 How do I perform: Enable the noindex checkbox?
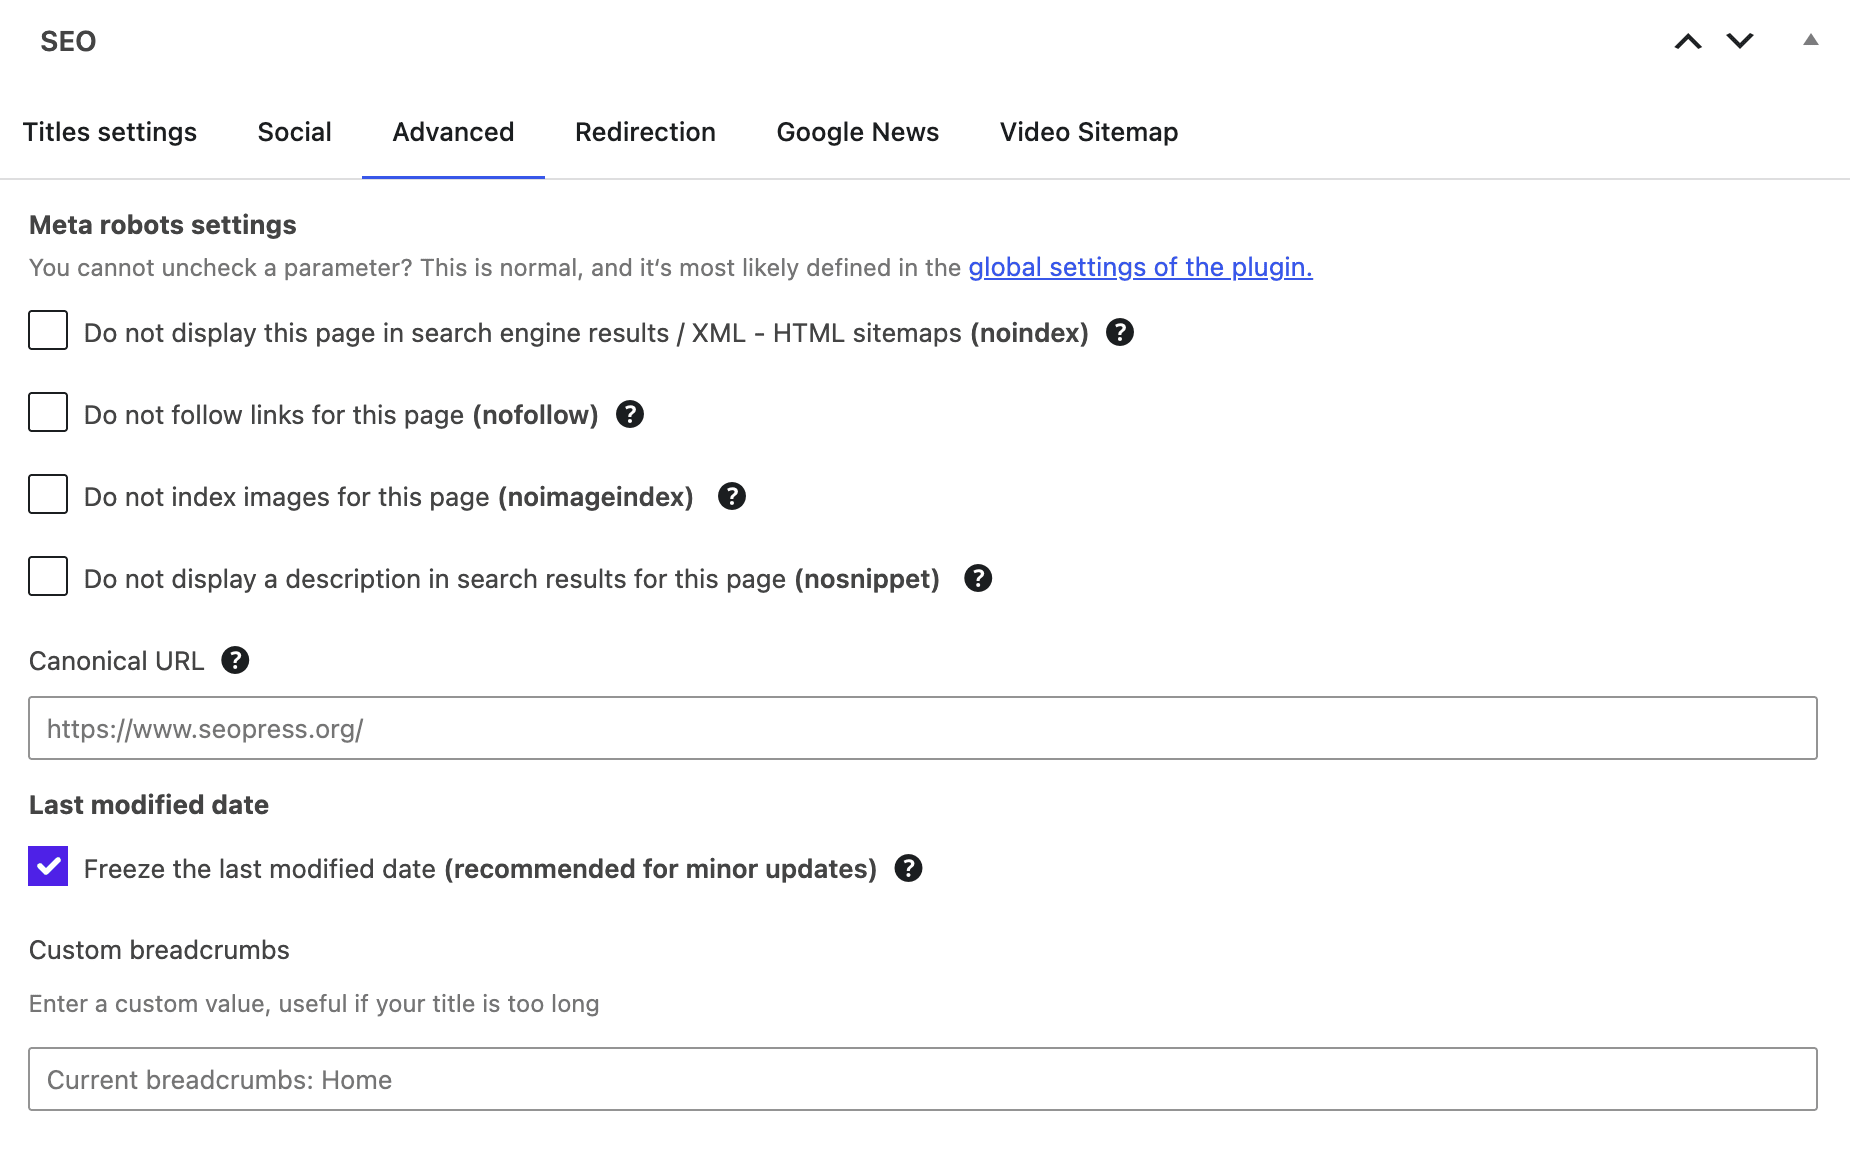tap(48, 330)
